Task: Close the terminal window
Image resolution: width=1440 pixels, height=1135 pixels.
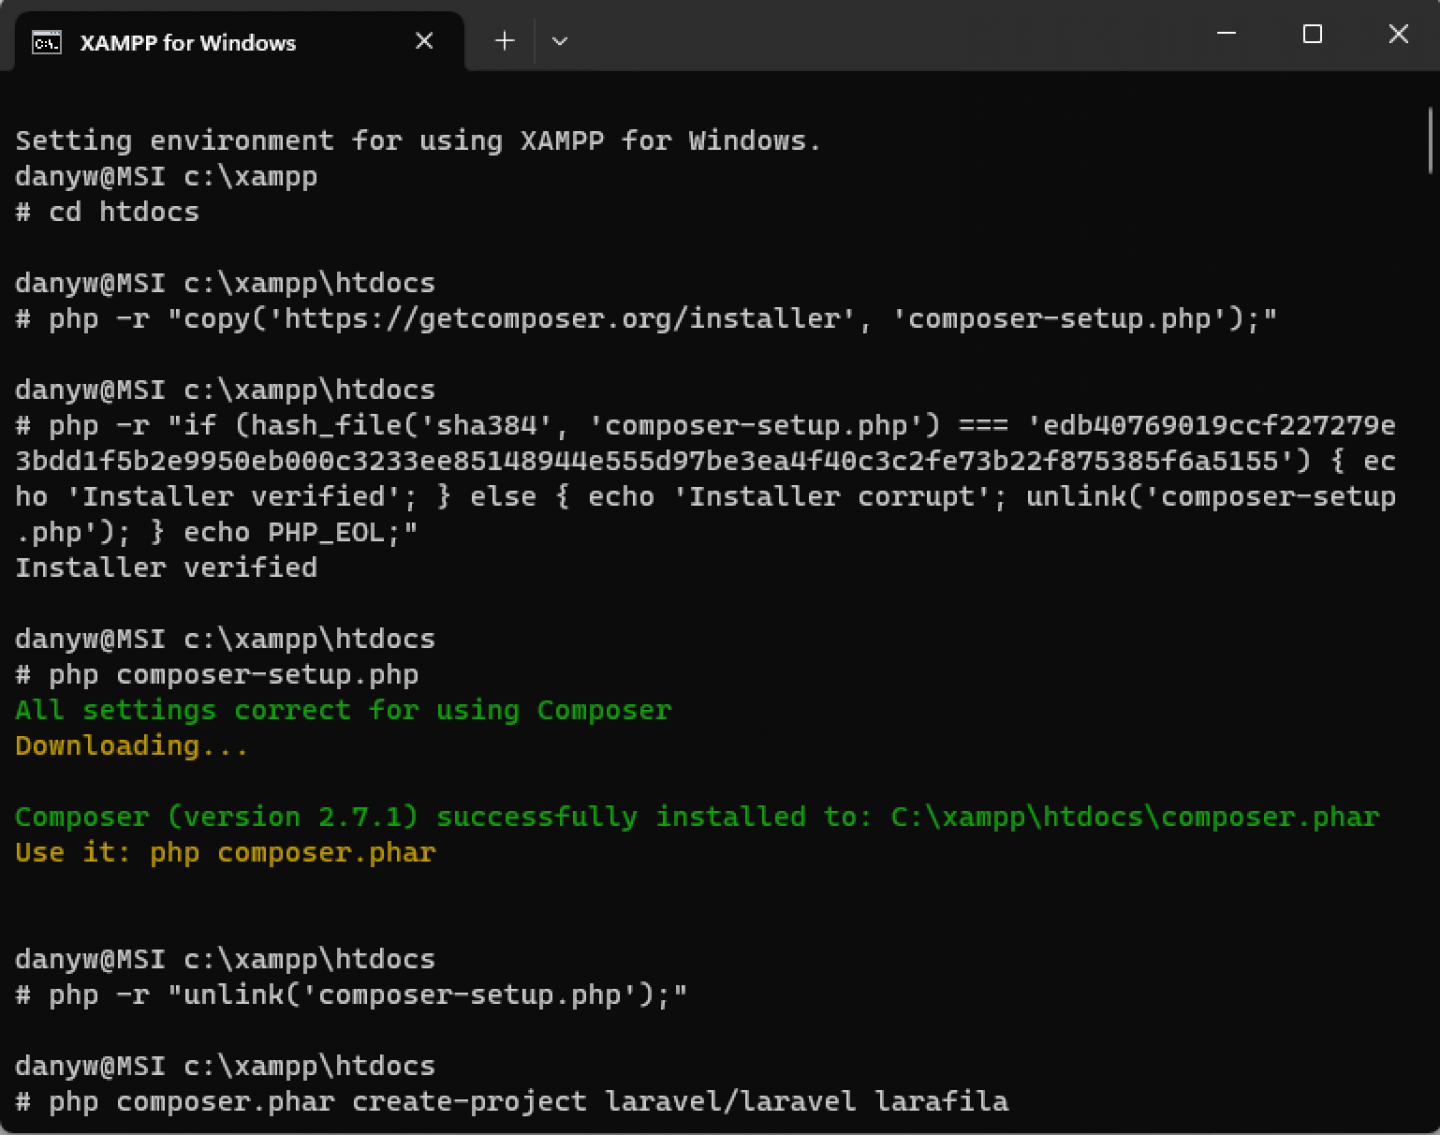Action: click(x=1398, y=34)
